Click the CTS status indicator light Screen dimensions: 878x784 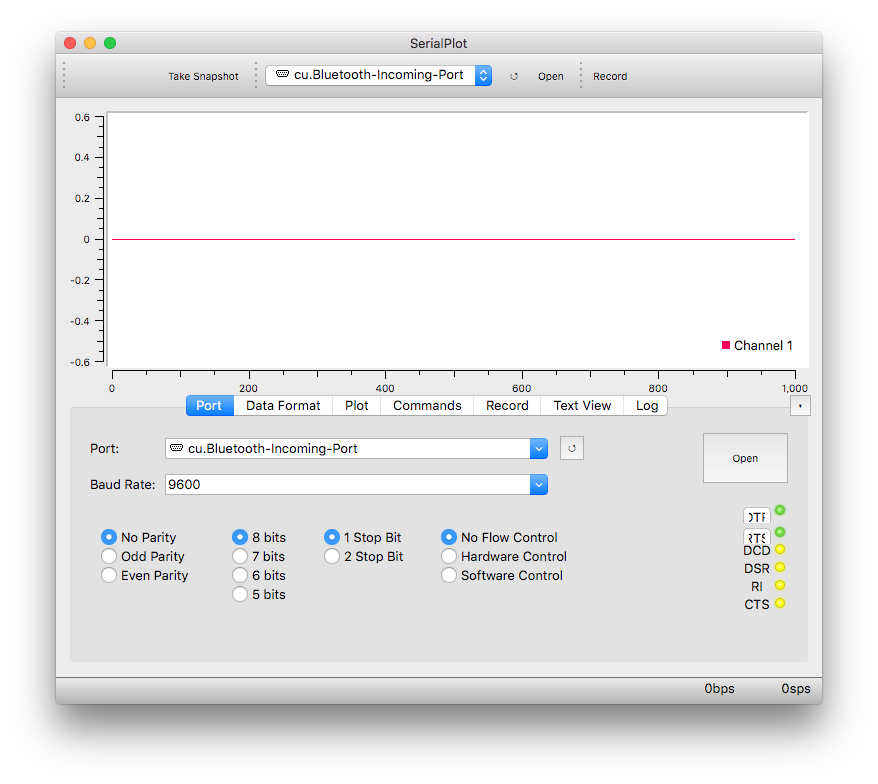pos(779,604)
